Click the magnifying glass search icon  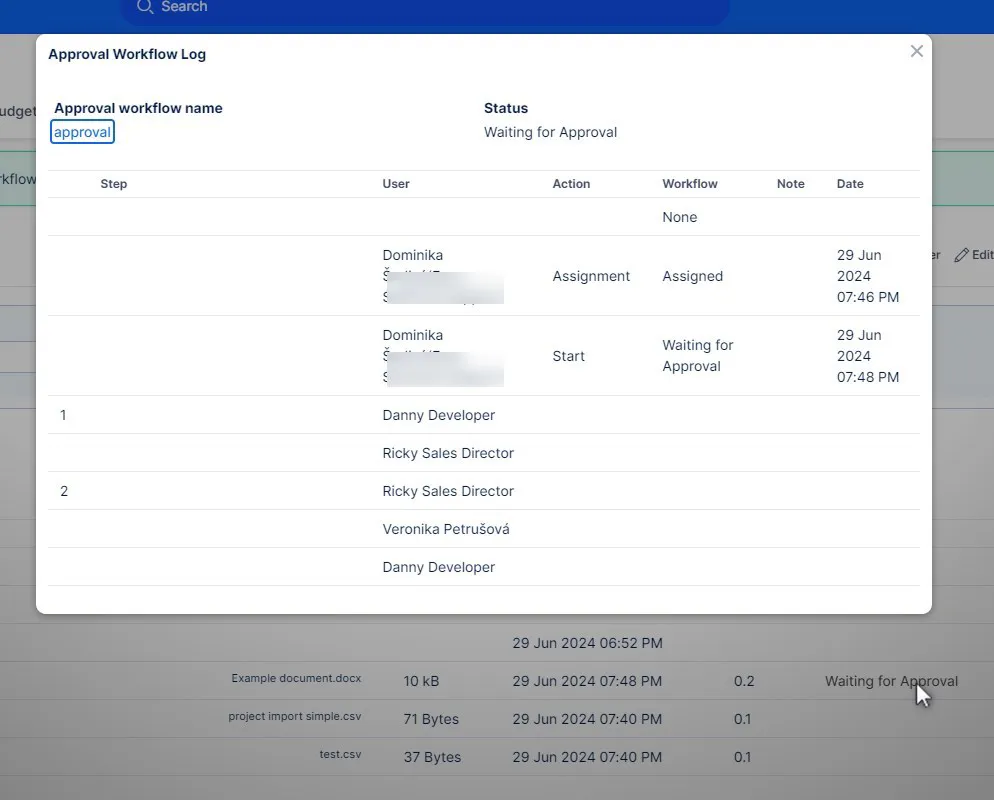145,7
